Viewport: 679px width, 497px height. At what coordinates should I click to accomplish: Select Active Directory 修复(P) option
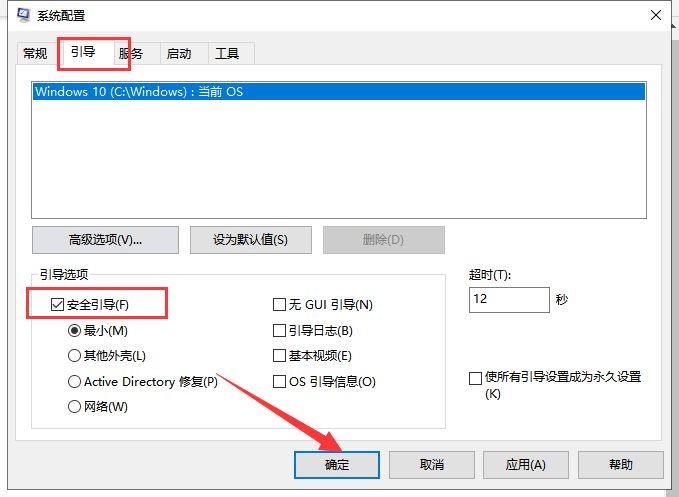(74, 381)
